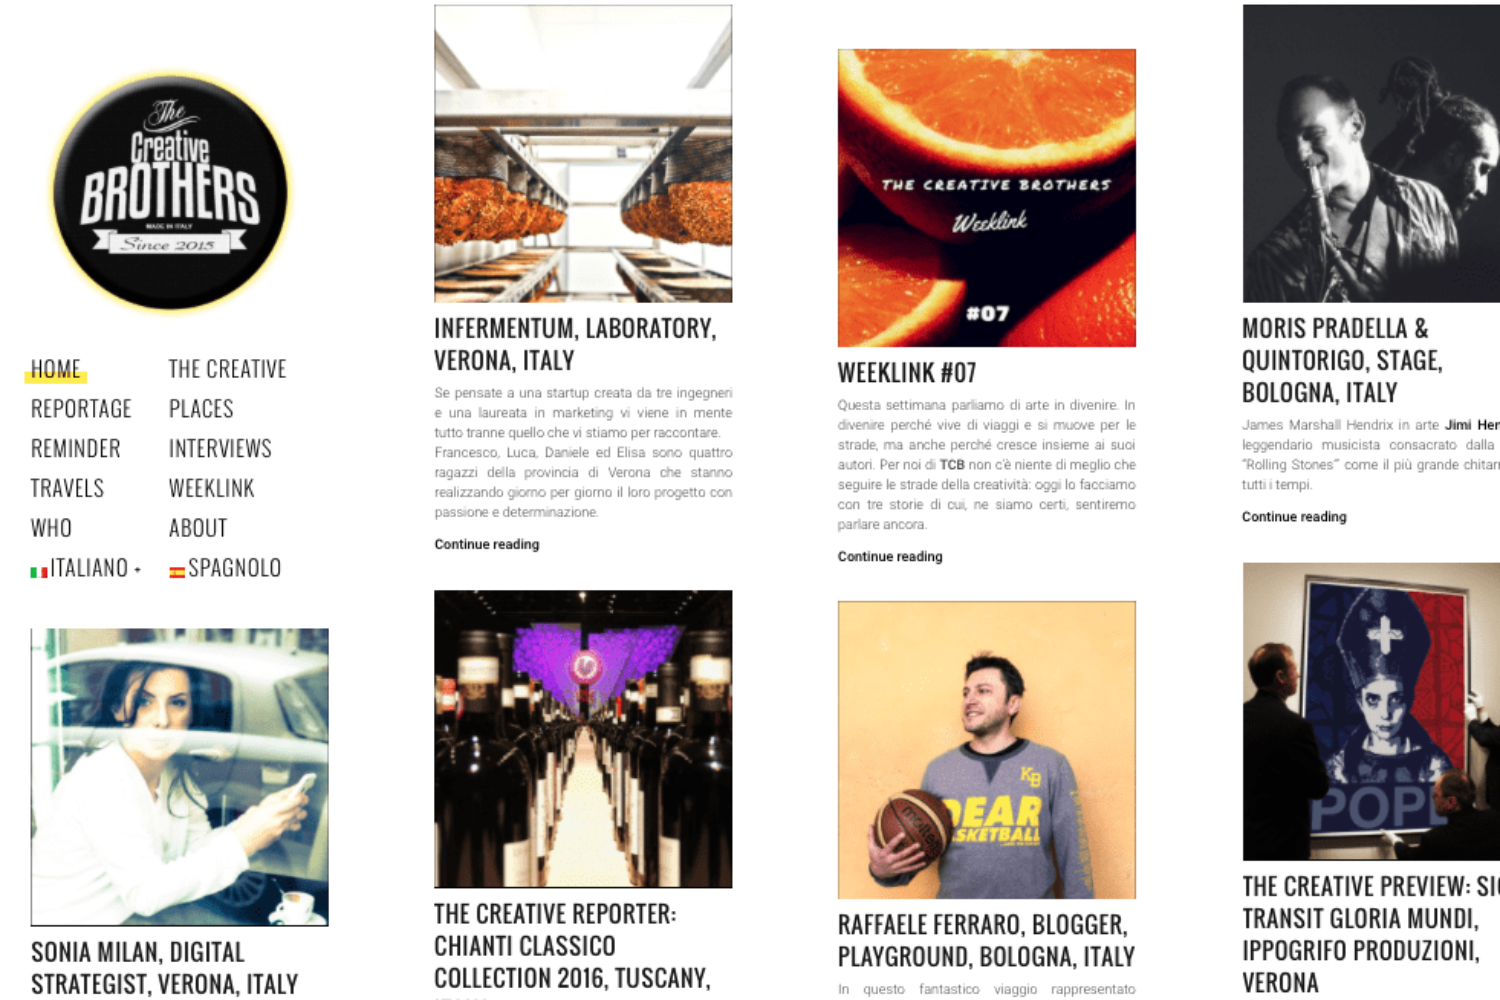Screen dimensions: 1500x1000
Task: Open the Infermentum Laboratory Verona headline
Action: [575, 344]
